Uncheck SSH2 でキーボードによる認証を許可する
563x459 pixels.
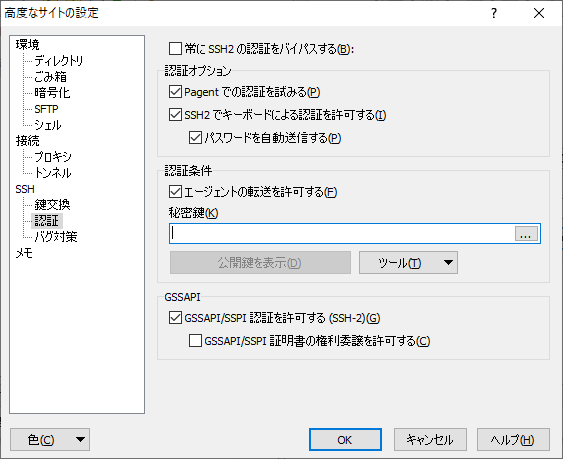tap(175, 115)
